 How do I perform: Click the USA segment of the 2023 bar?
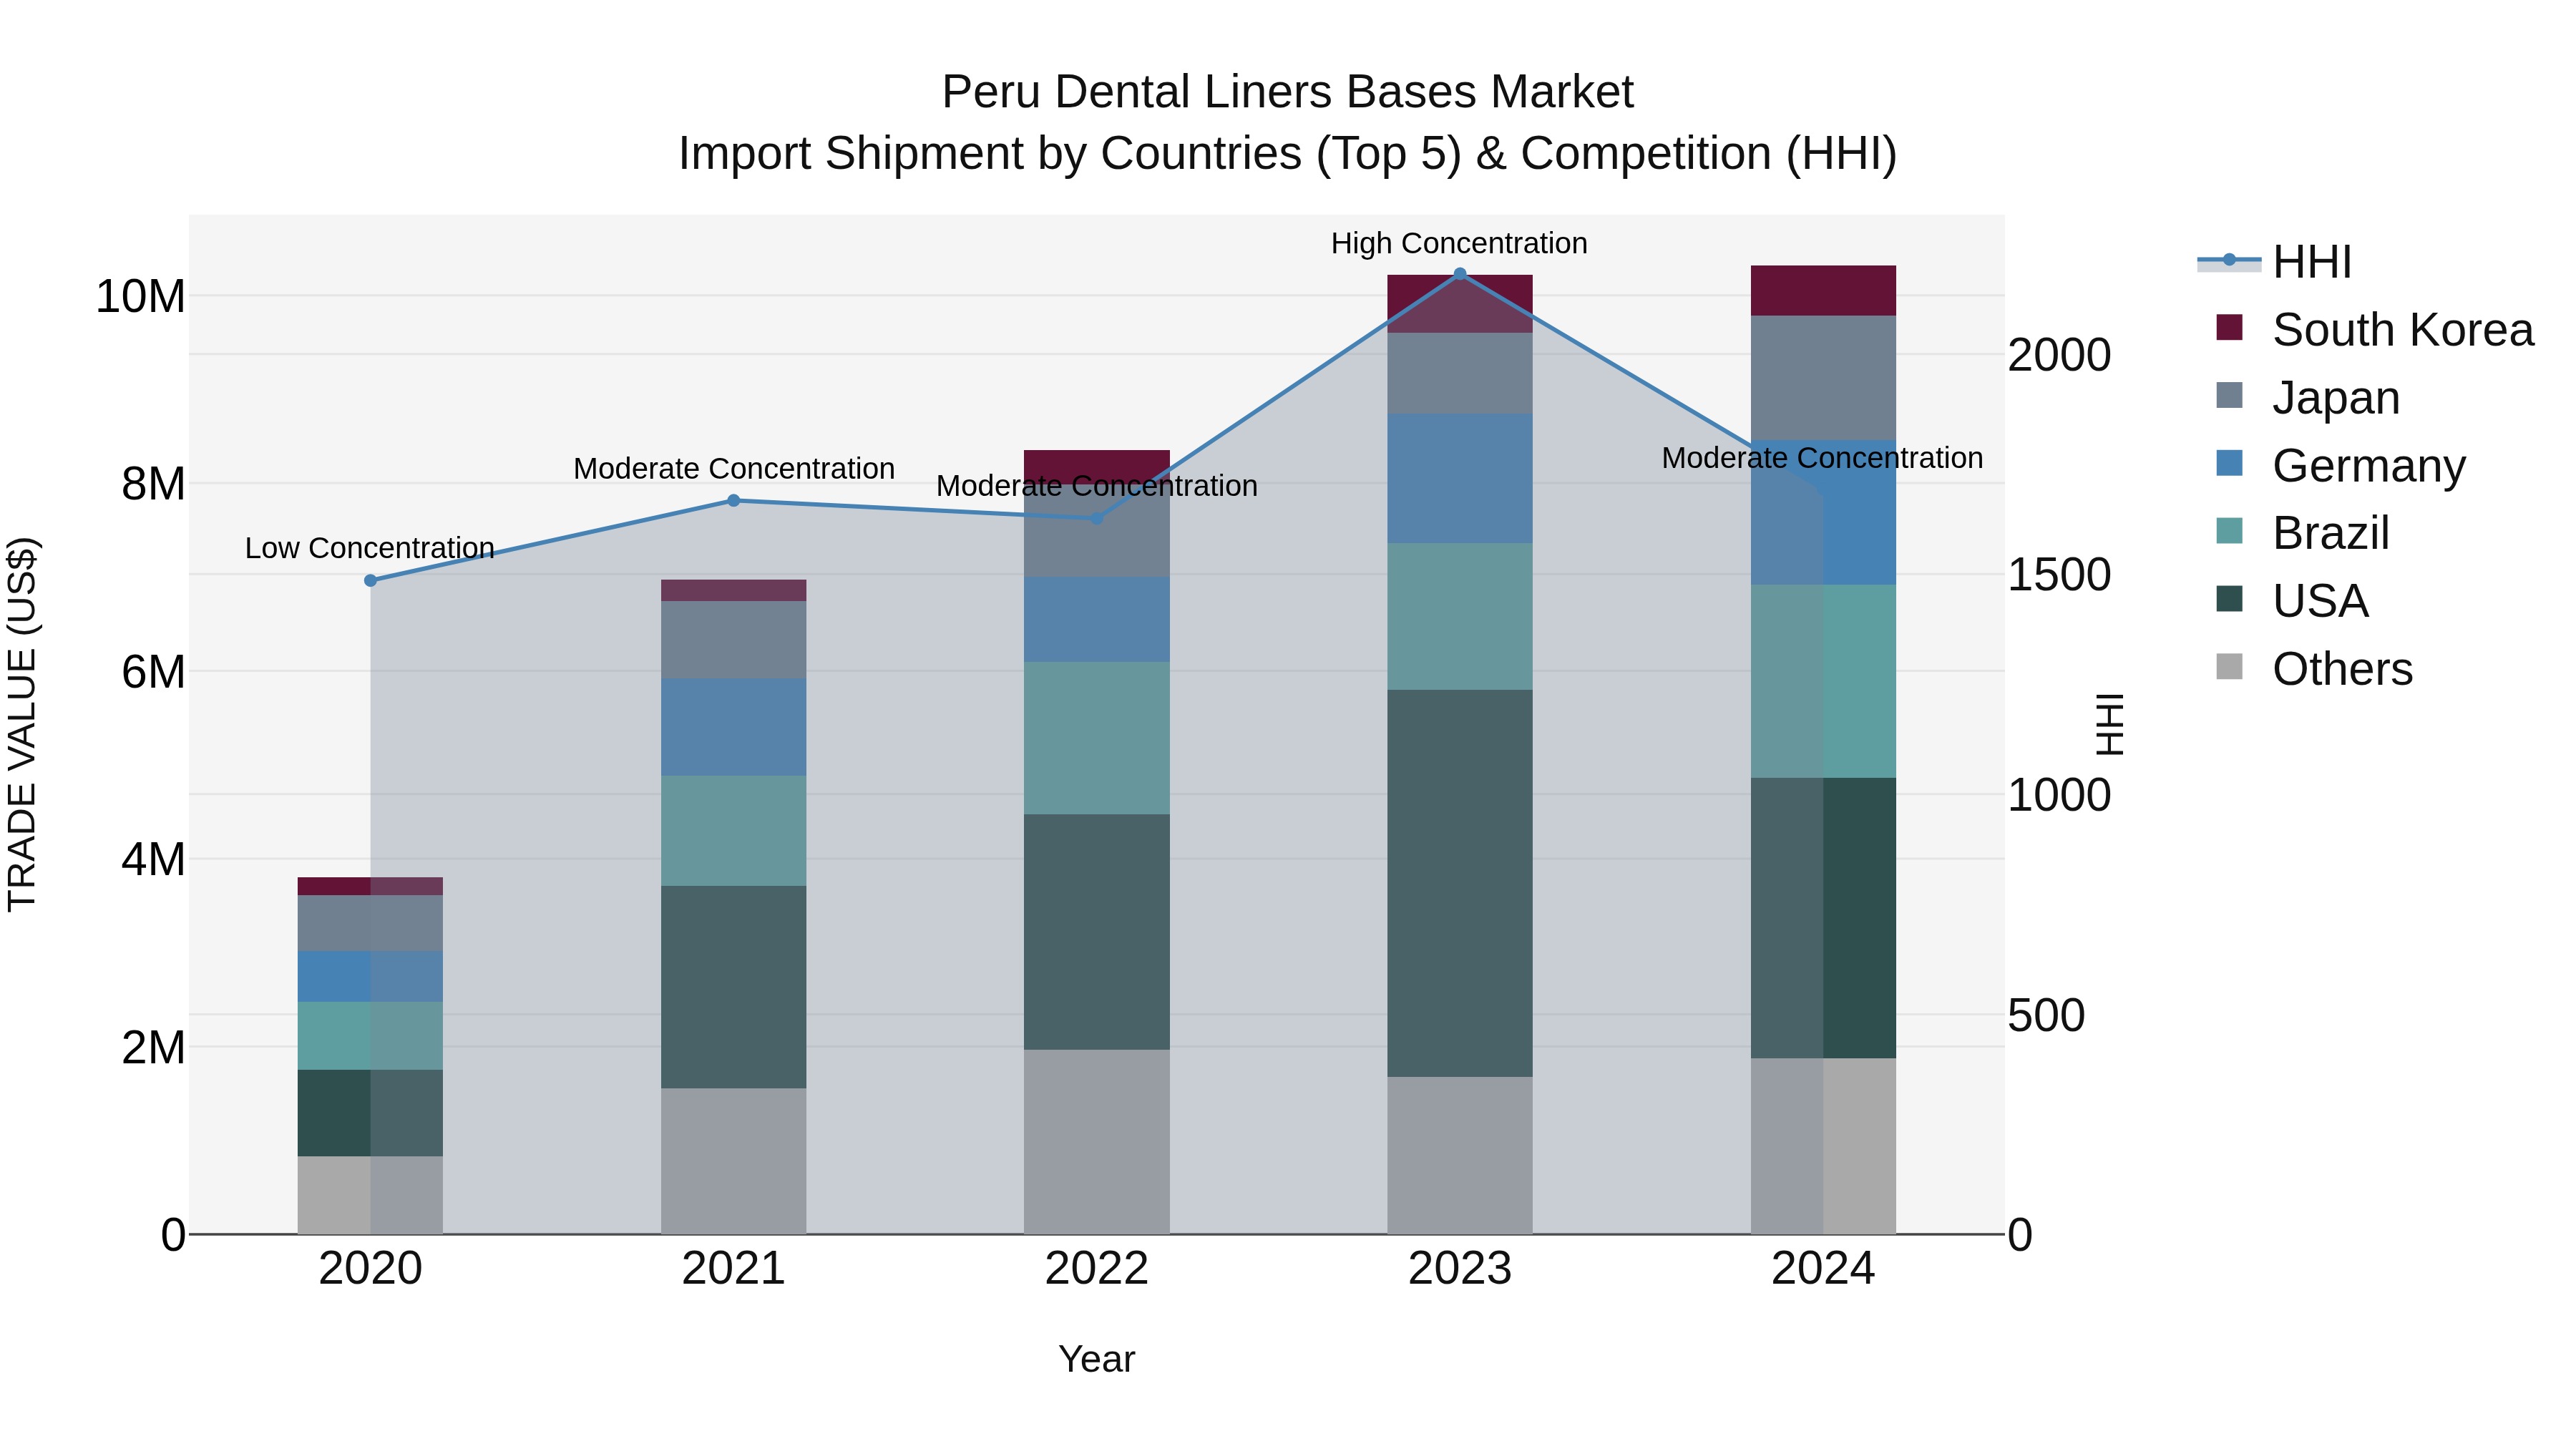(x=1459, y=883)
